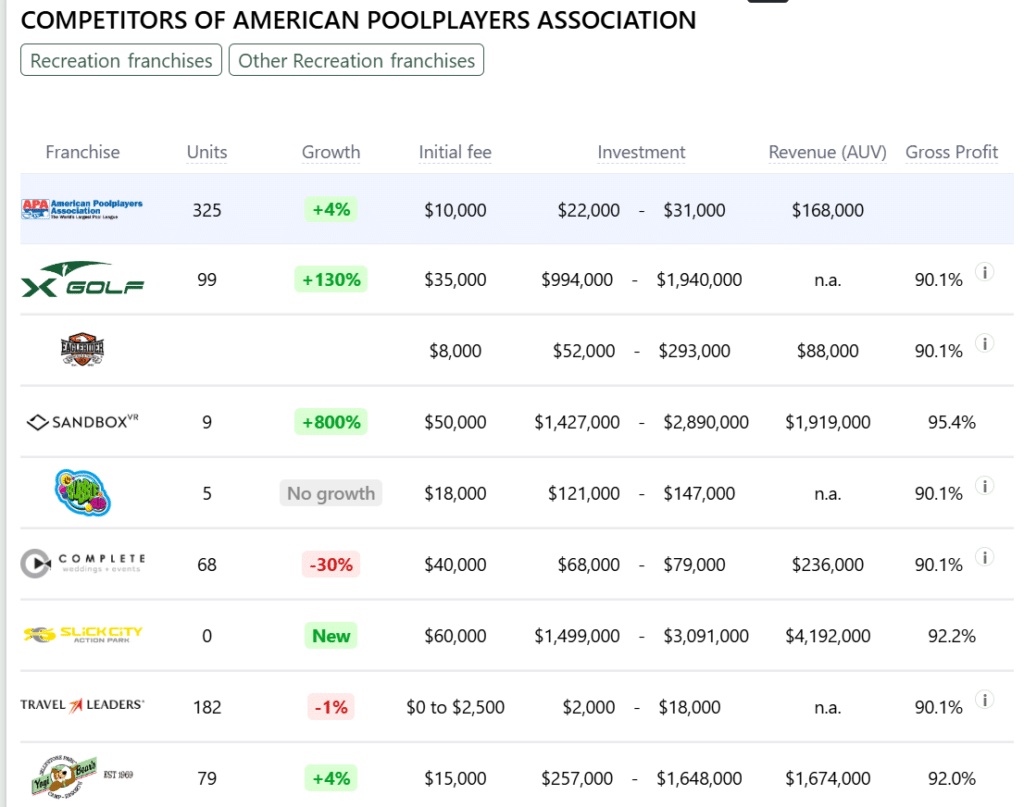The width and height of the screenshot is (1024, 807).
Task: Sort by the Units column header
Action: point(207,152)
